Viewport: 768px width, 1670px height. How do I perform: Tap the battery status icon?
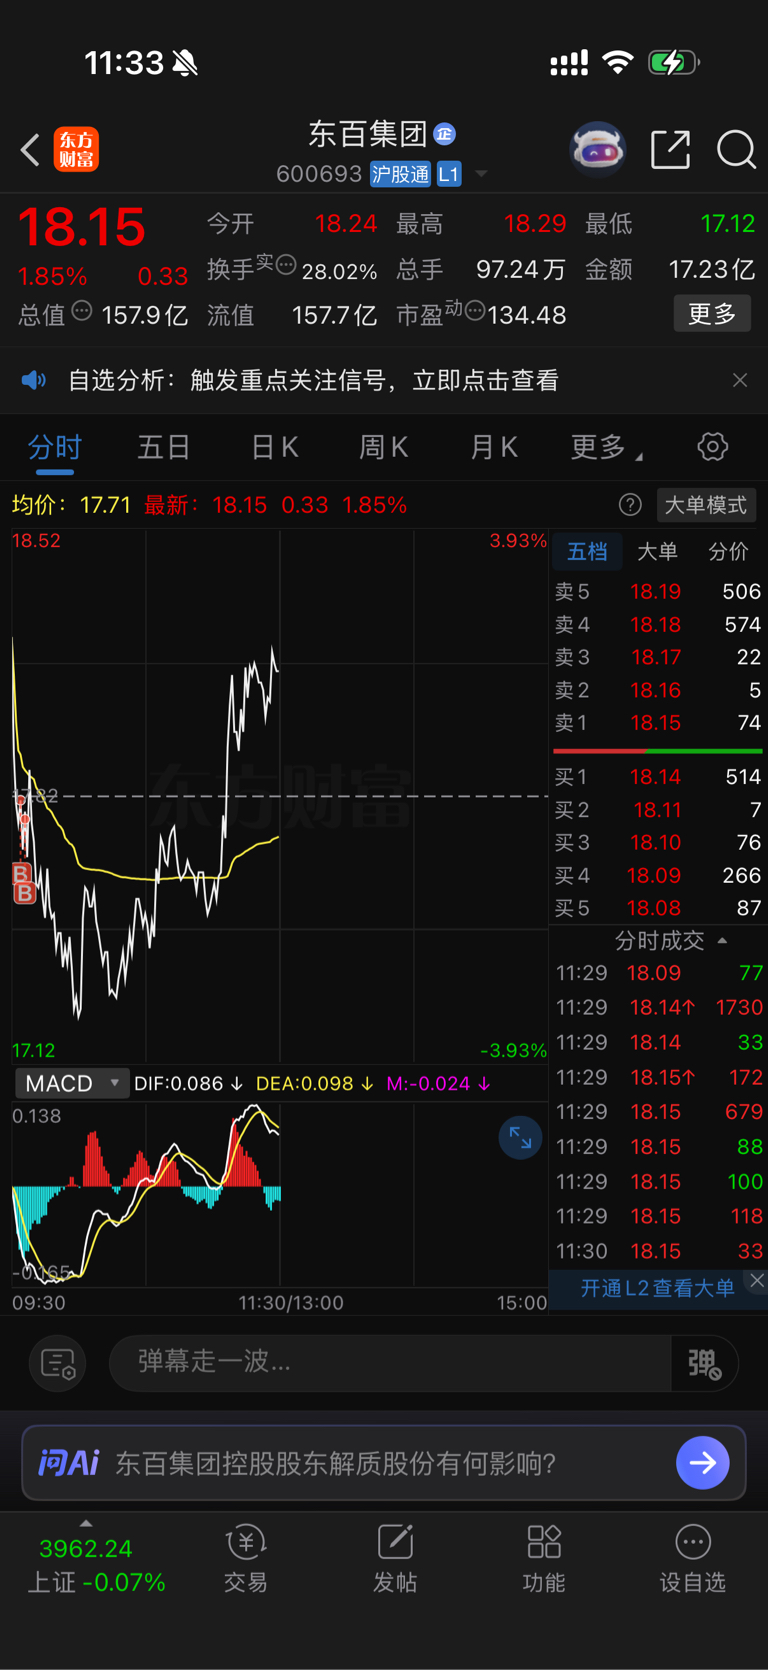[x=674, y=63]
